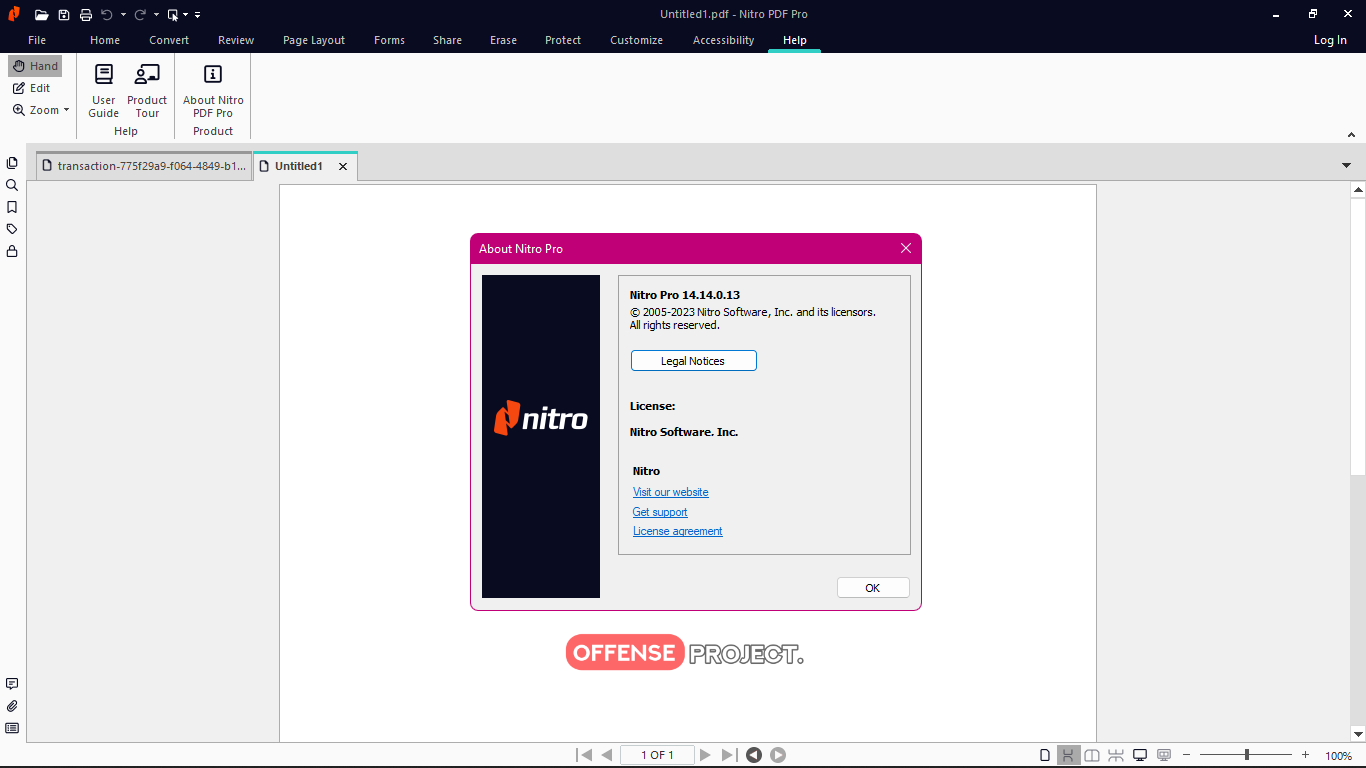Click the License agreement link
Image resolution: width=1366 pixels, height=768 pixels.
pos(678,531)
